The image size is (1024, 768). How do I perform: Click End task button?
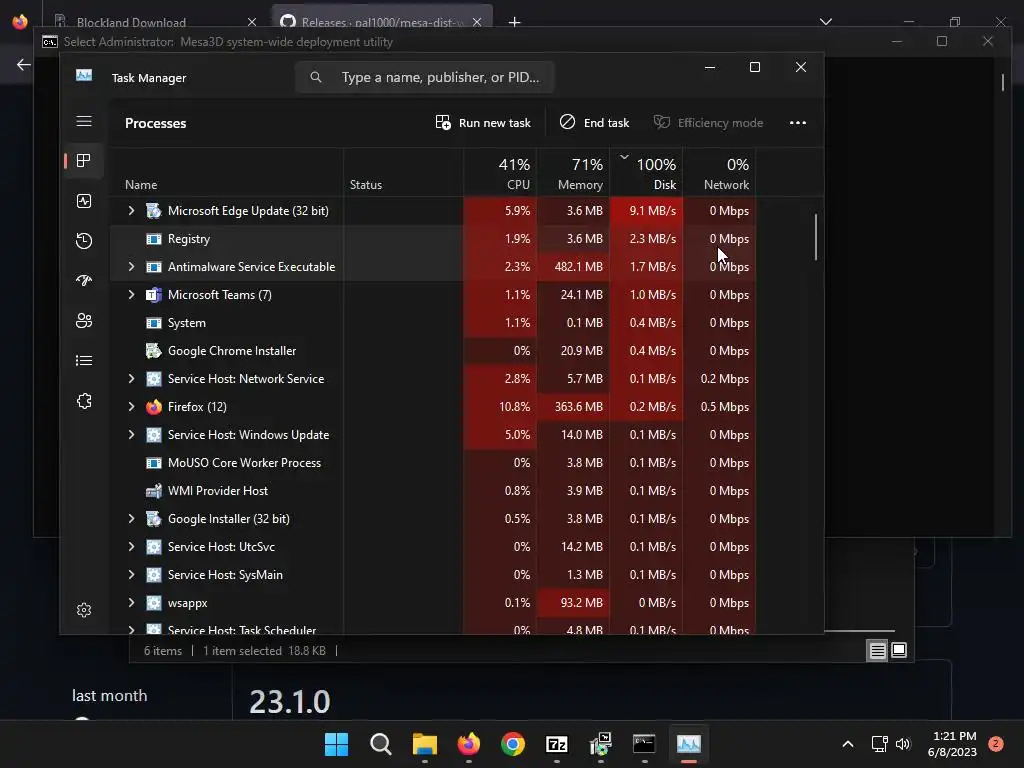(x=594, y=123)
